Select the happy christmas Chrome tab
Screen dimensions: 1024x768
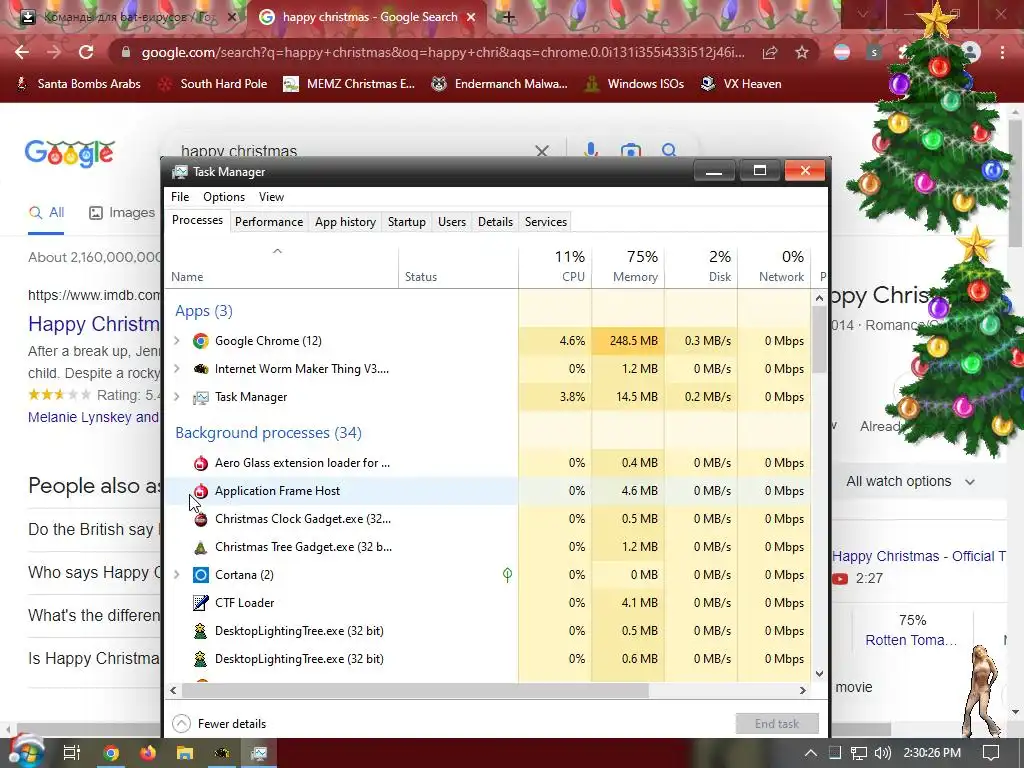[368, 18]
